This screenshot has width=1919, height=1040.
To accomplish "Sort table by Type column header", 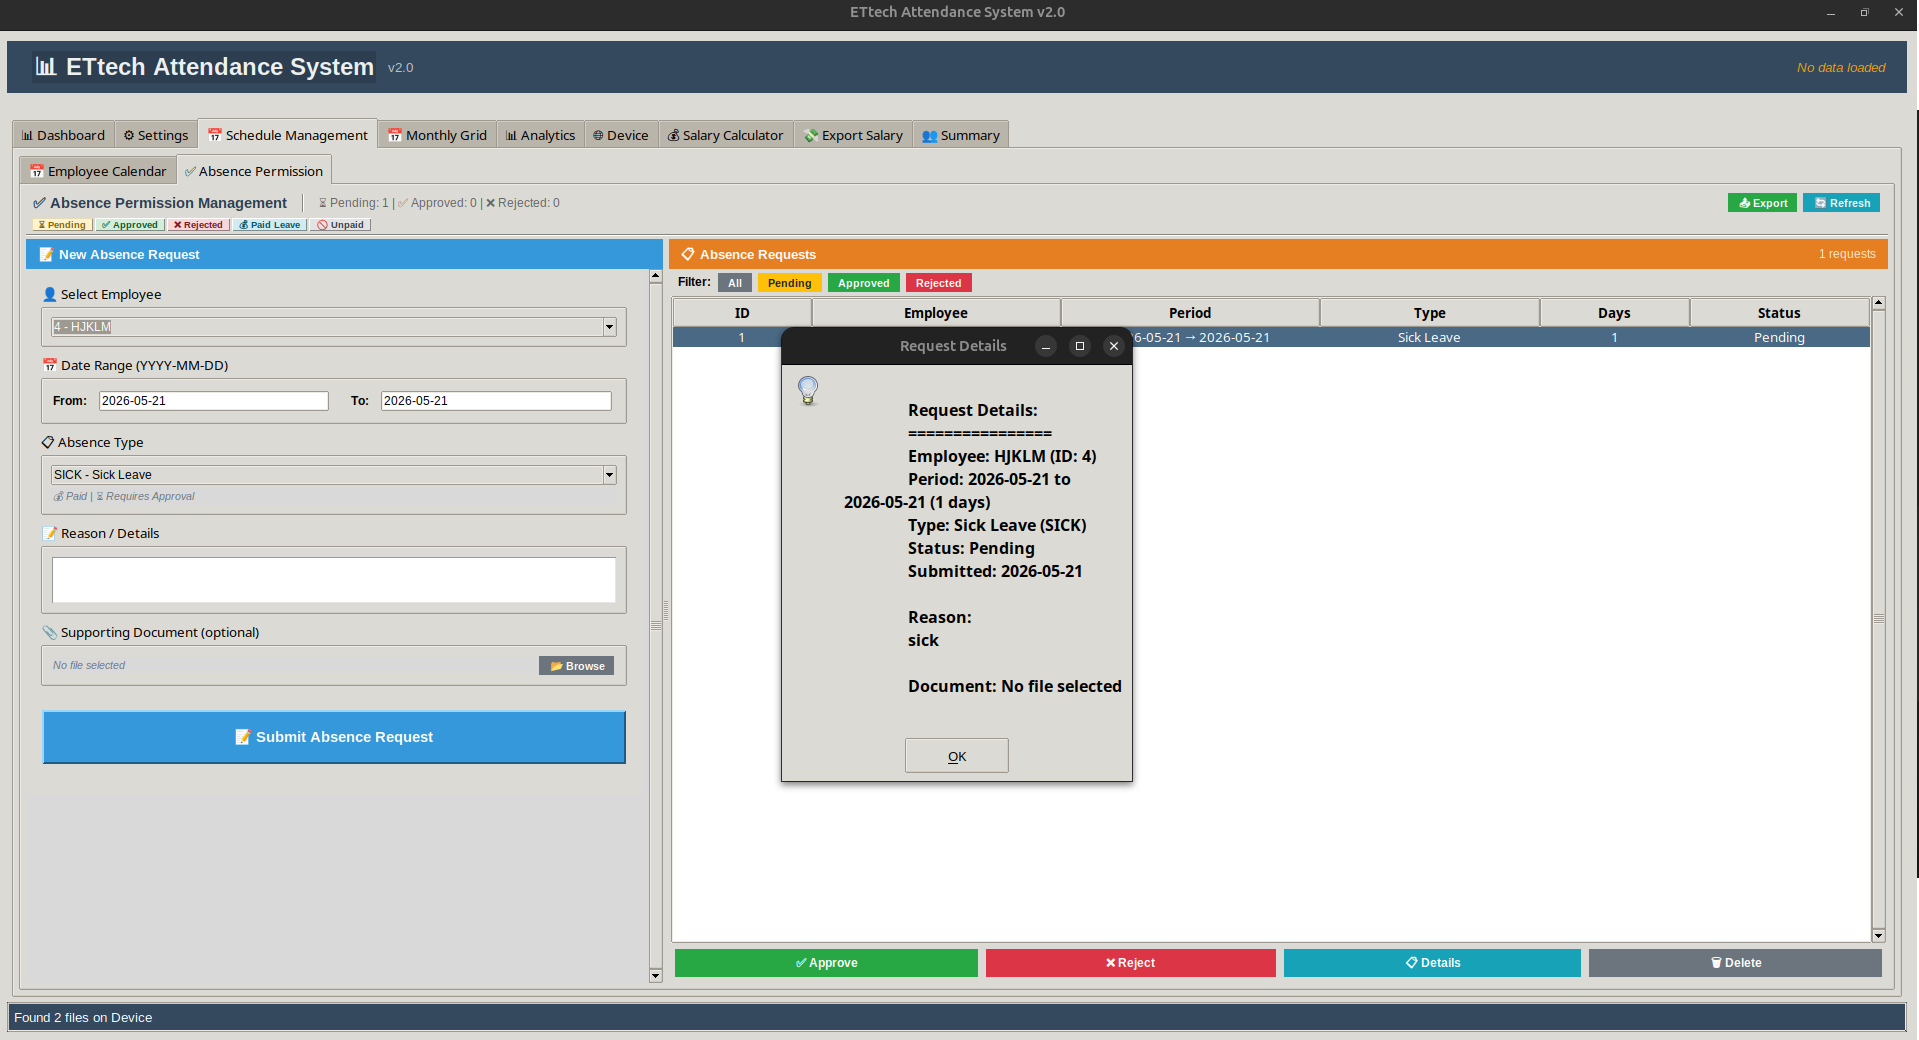I will (1430, 313).
